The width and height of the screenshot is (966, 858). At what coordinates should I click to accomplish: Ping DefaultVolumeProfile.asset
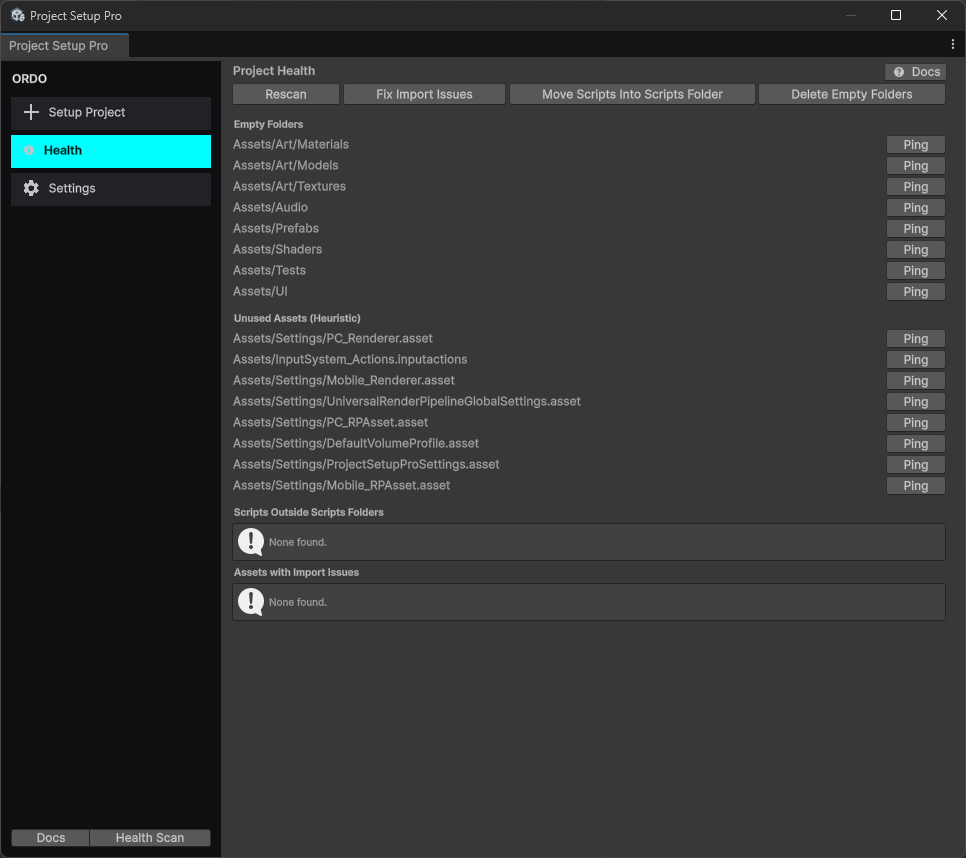pyautogui.click(x=915, y=443)
